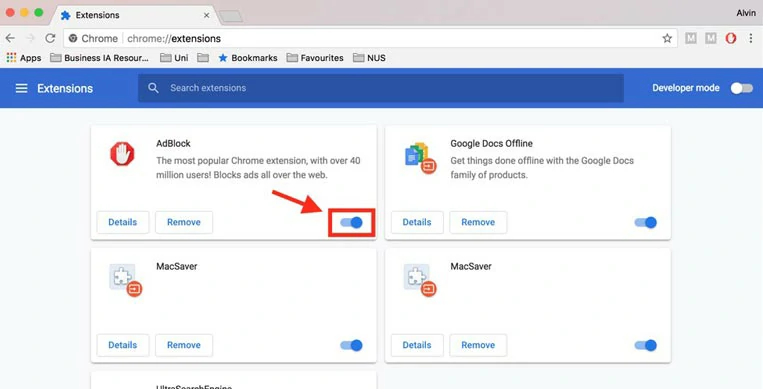Click the Google Docs Offline title text
763x389 pixels.
pos(491,144)
